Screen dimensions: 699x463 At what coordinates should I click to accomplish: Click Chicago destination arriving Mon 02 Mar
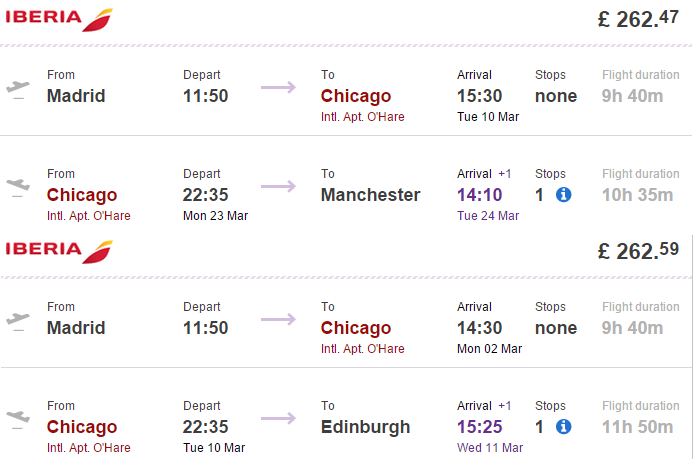tap(356, 328)
